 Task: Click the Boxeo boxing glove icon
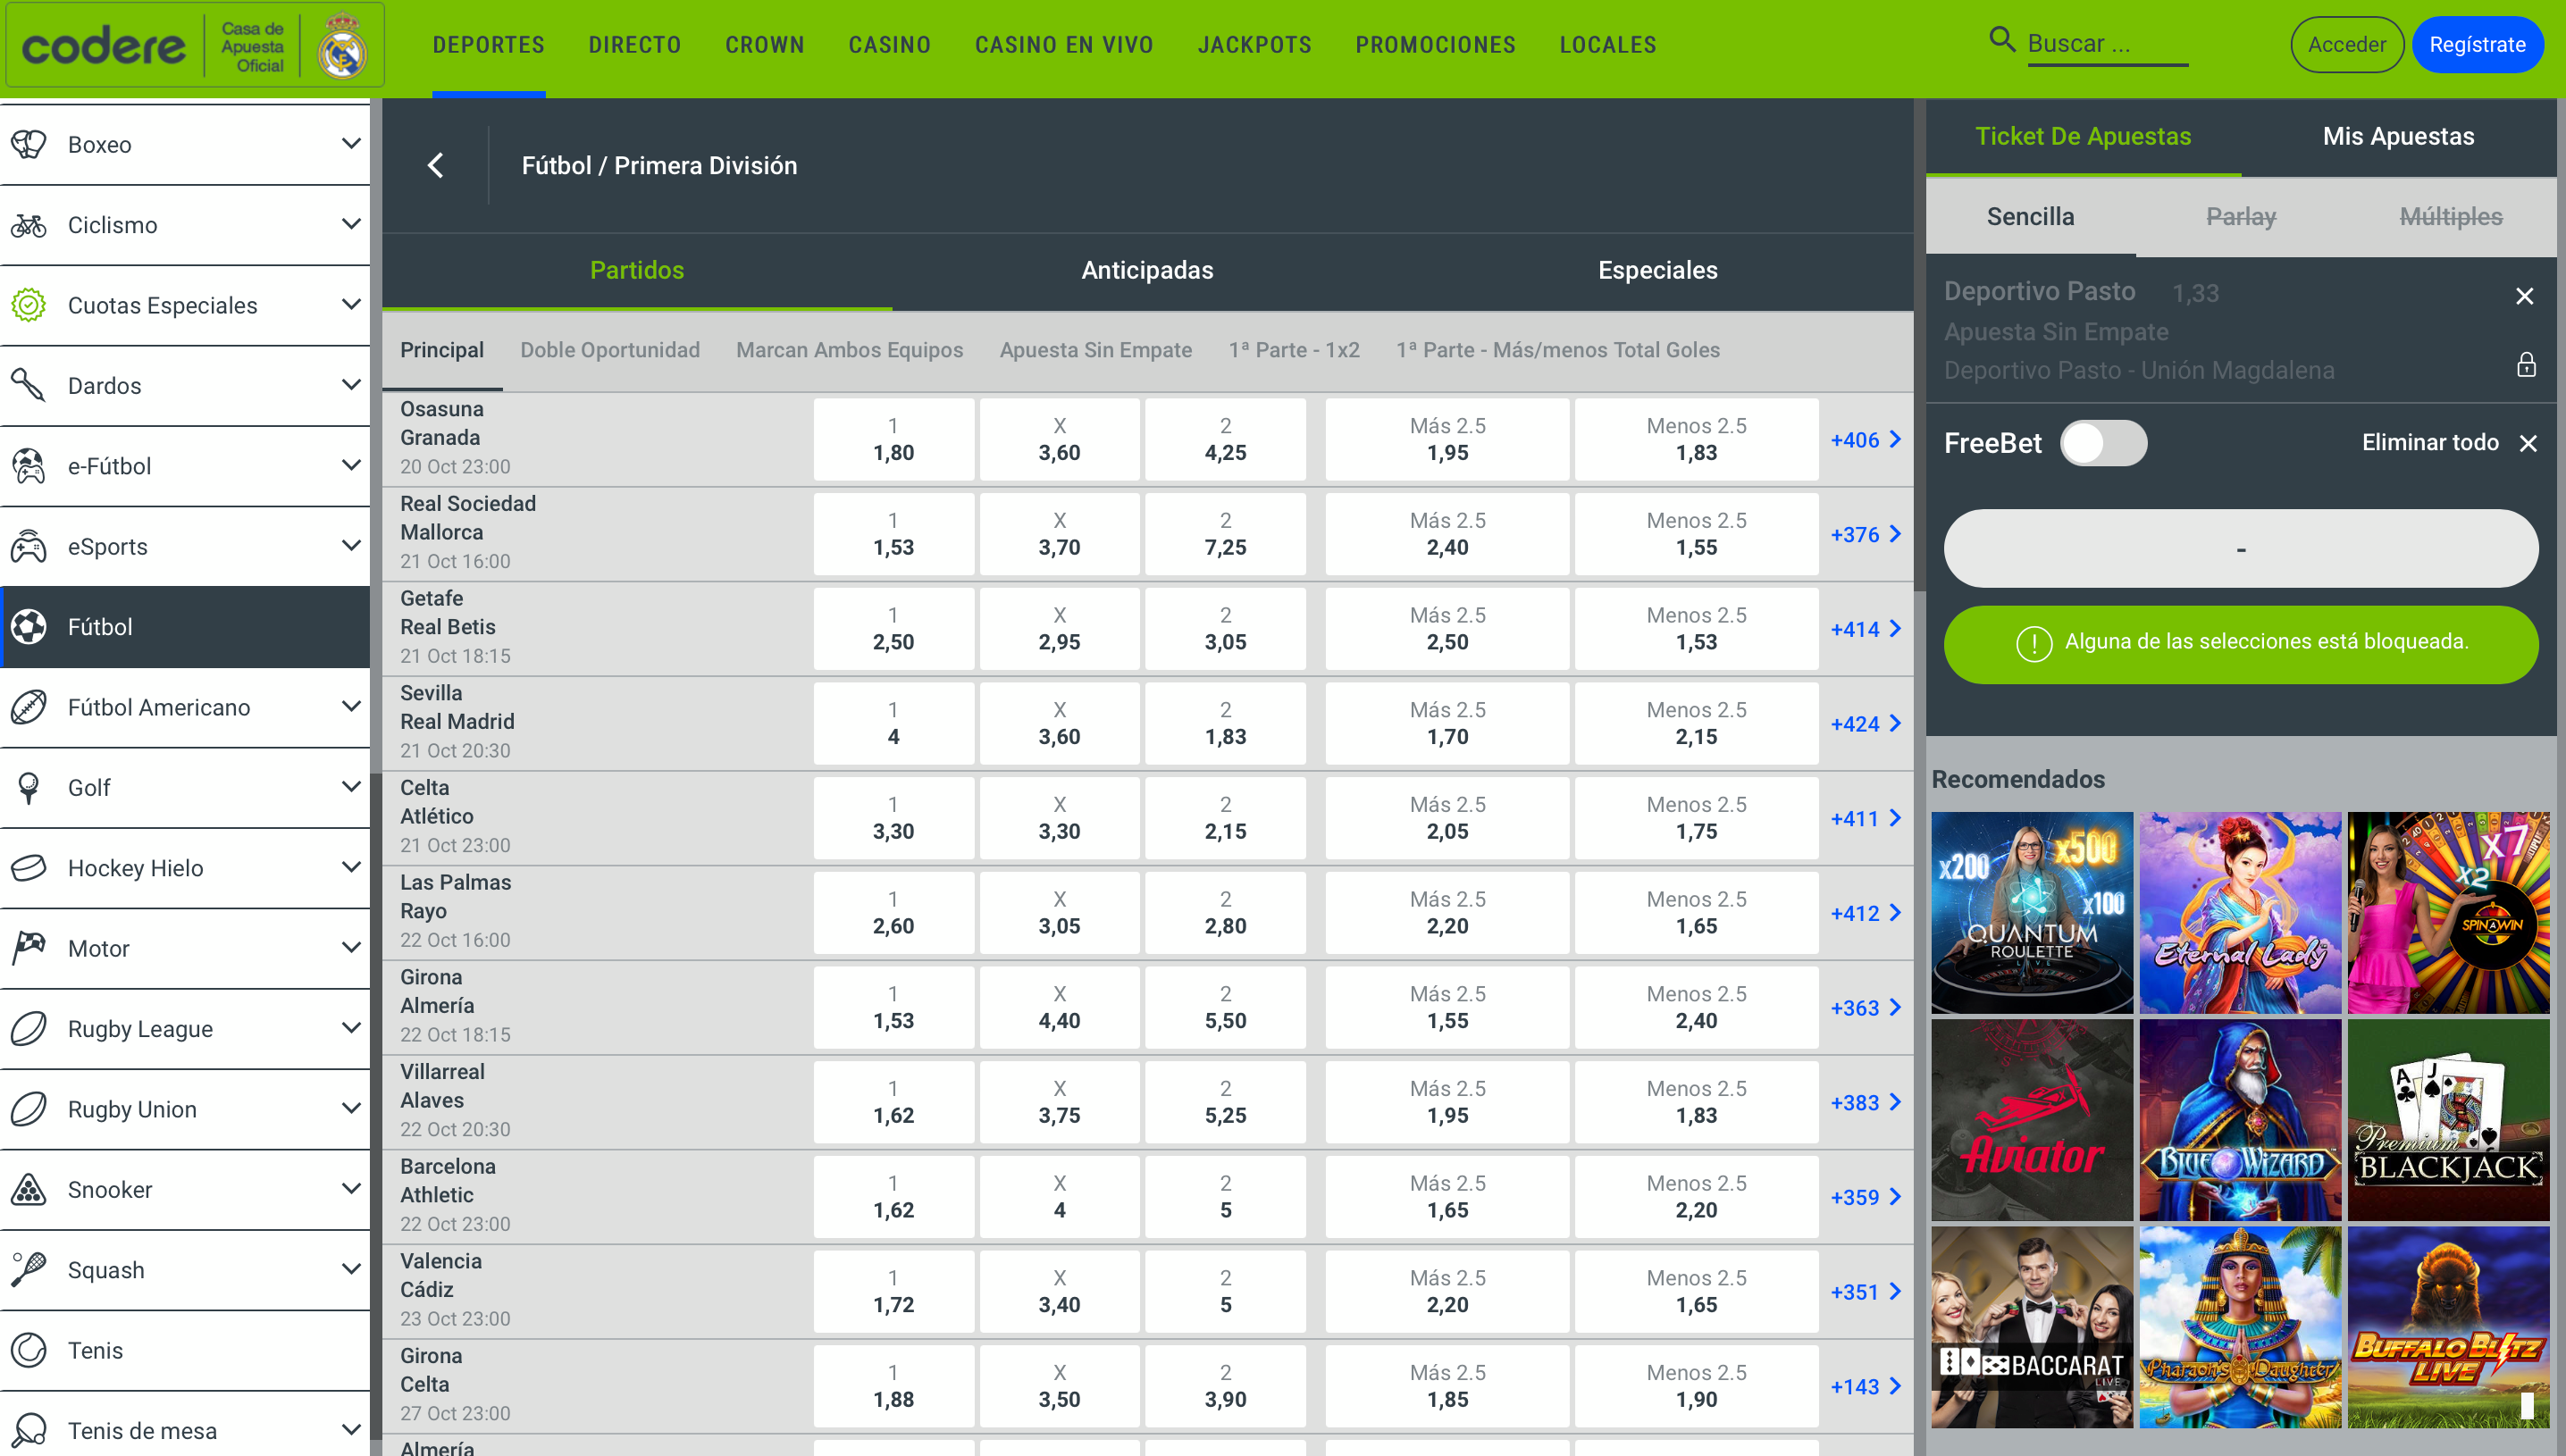click(29, 145)
